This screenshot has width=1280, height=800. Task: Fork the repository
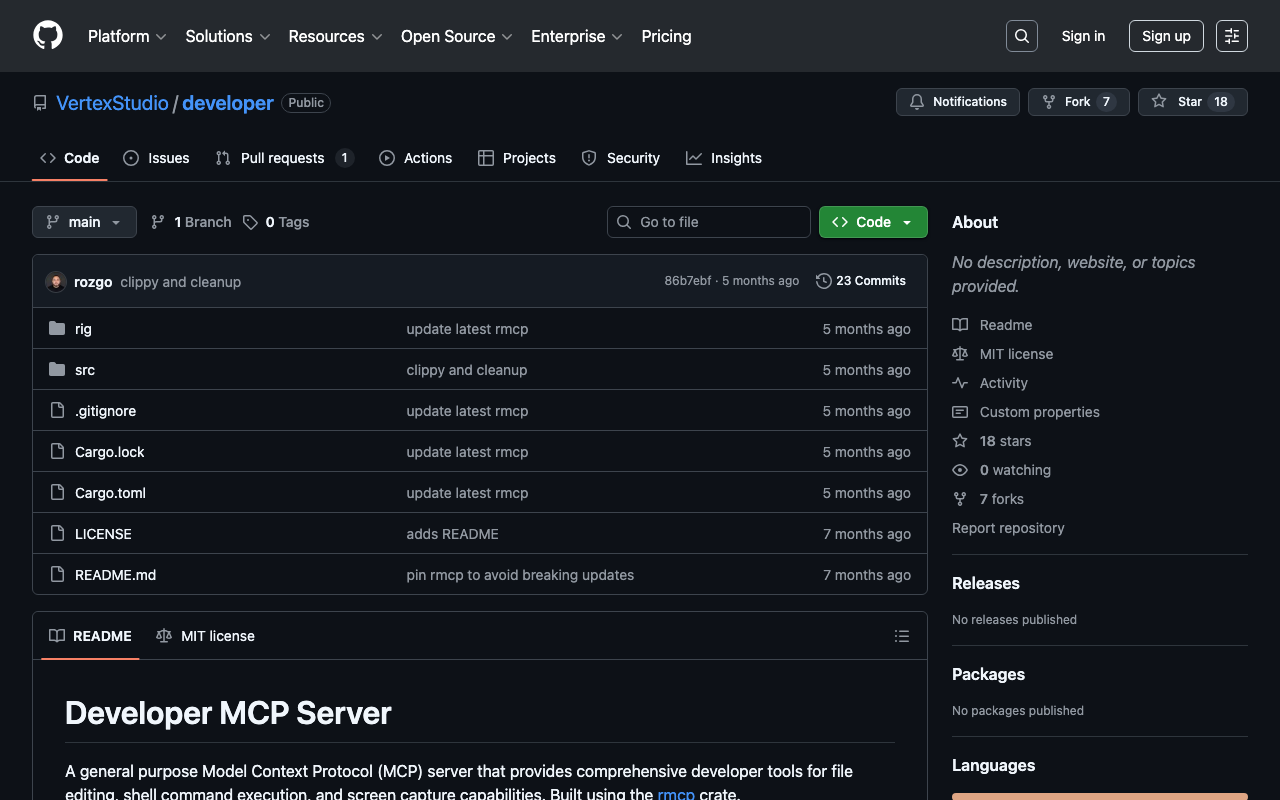(x=1078, y=102)
